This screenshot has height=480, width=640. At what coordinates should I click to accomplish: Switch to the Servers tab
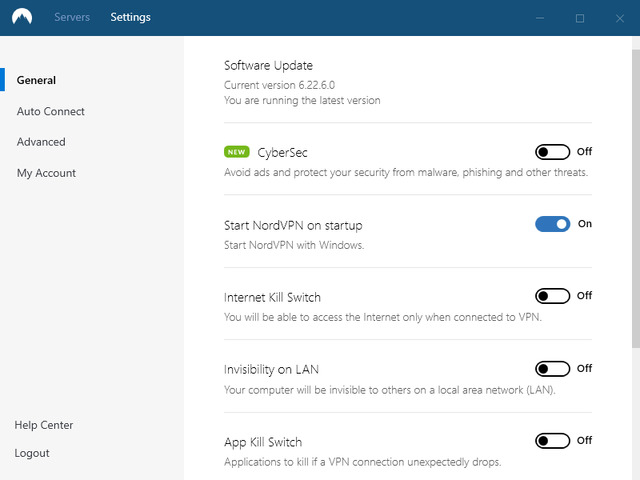coord(72,17)
